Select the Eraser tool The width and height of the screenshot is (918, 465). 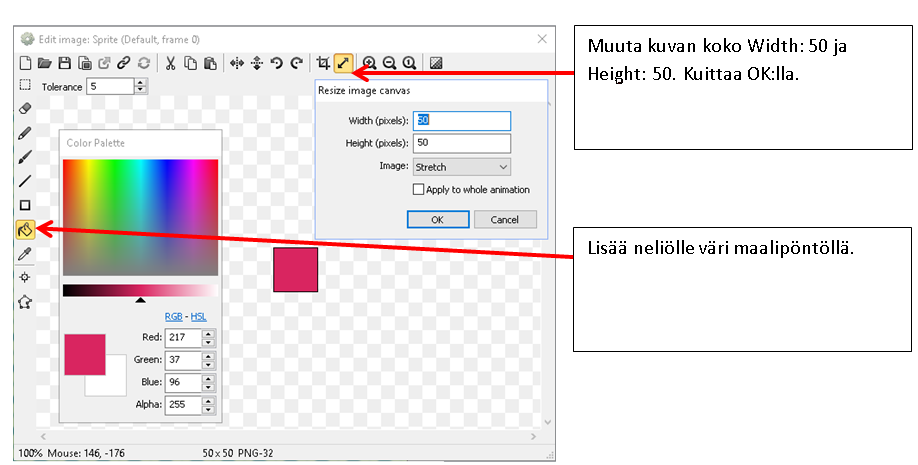click(26, 108)
